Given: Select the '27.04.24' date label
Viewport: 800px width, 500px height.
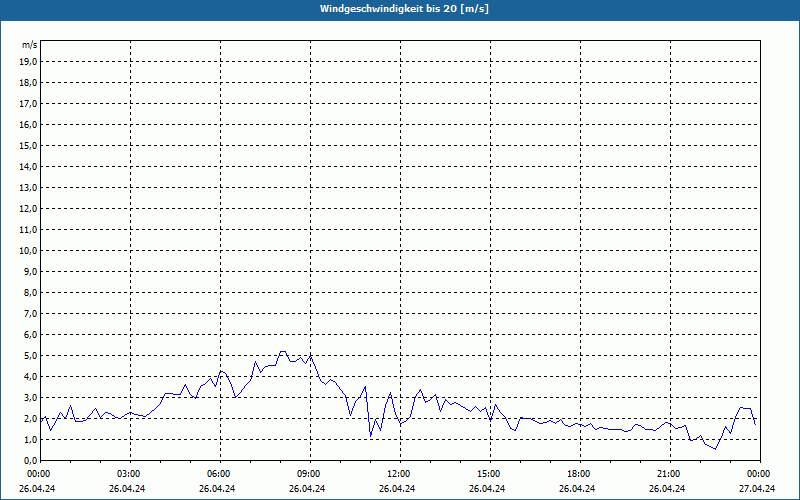Looking at the screenshot, I should [757, 488].
